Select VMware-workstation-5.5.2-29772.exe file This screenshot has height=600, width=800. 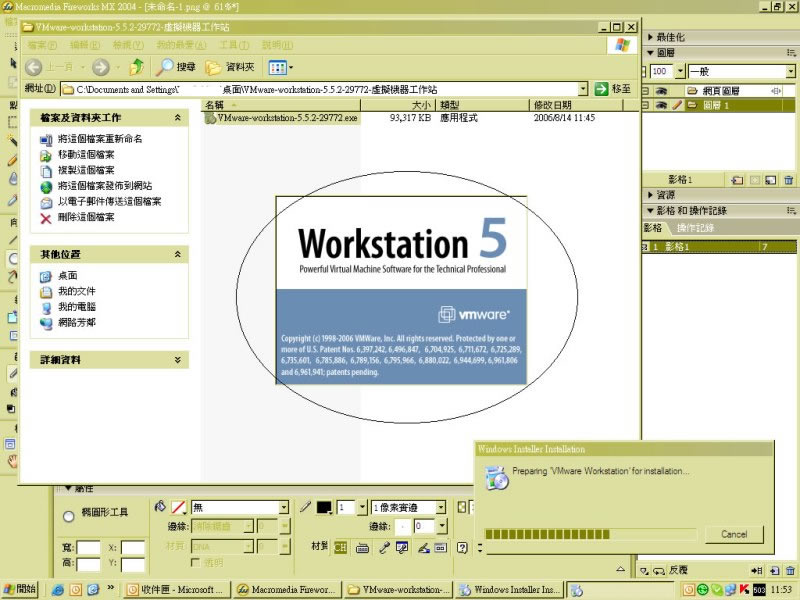click(281, 118)
